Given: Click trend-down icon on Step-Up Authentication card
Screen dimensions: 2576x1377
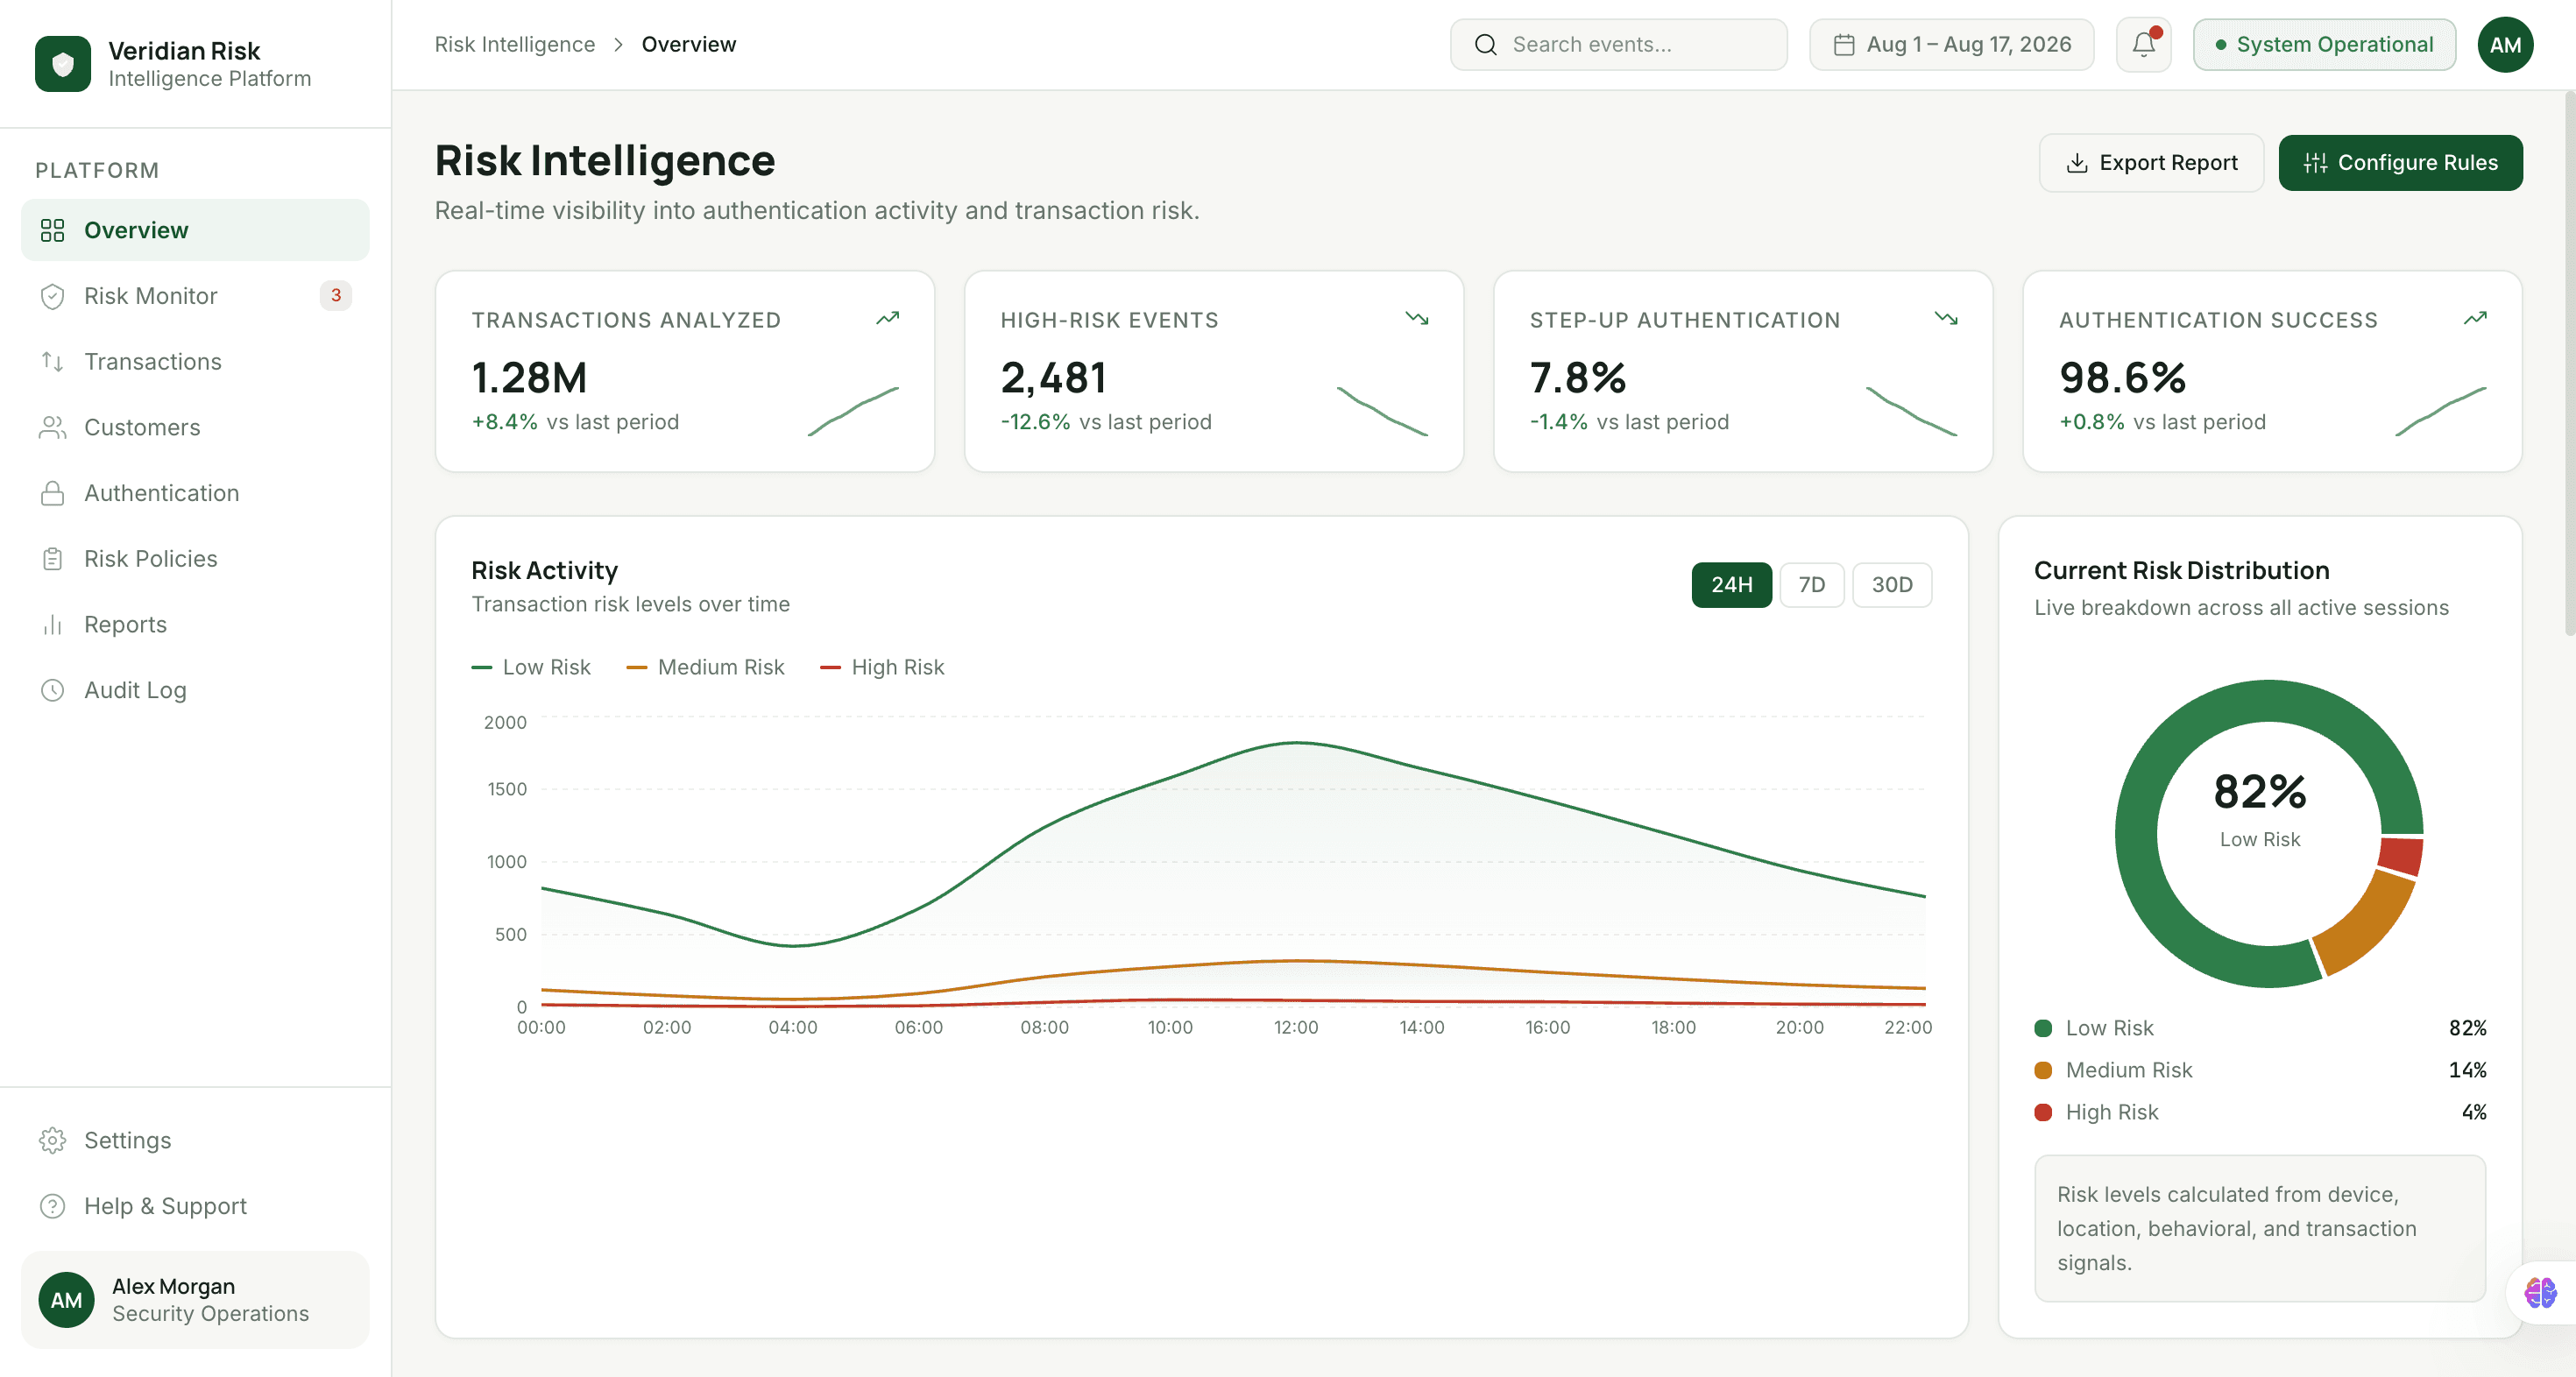Looking at the screenshot, I should [x=1945, y=318].
